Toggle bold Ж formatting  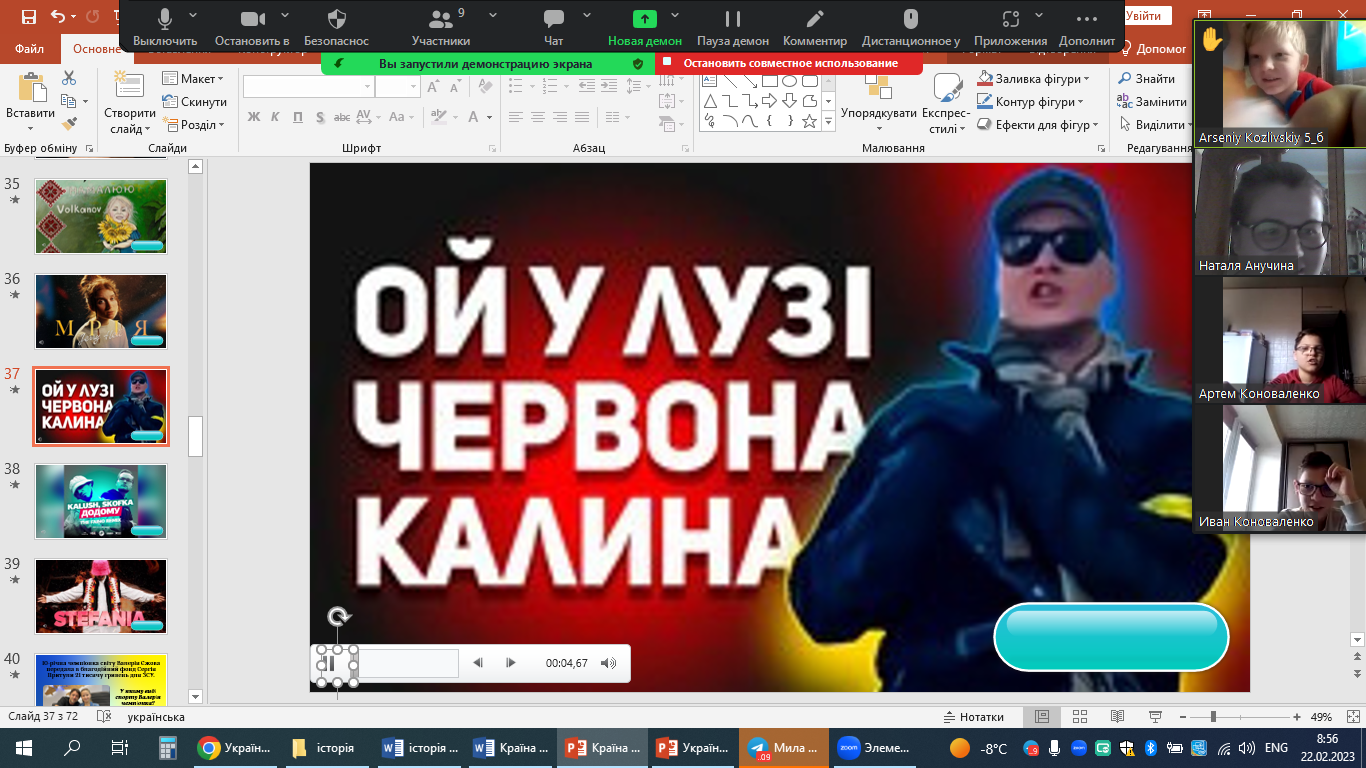[253, 117]
